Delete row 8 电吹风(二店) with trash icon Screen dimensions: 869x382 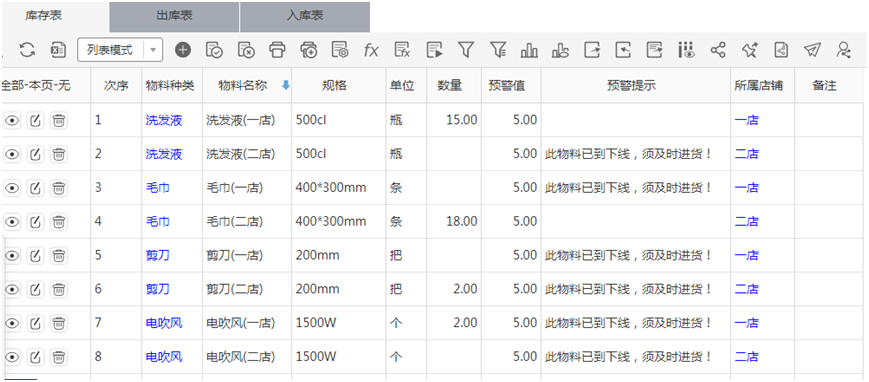(x=59, y=356)
